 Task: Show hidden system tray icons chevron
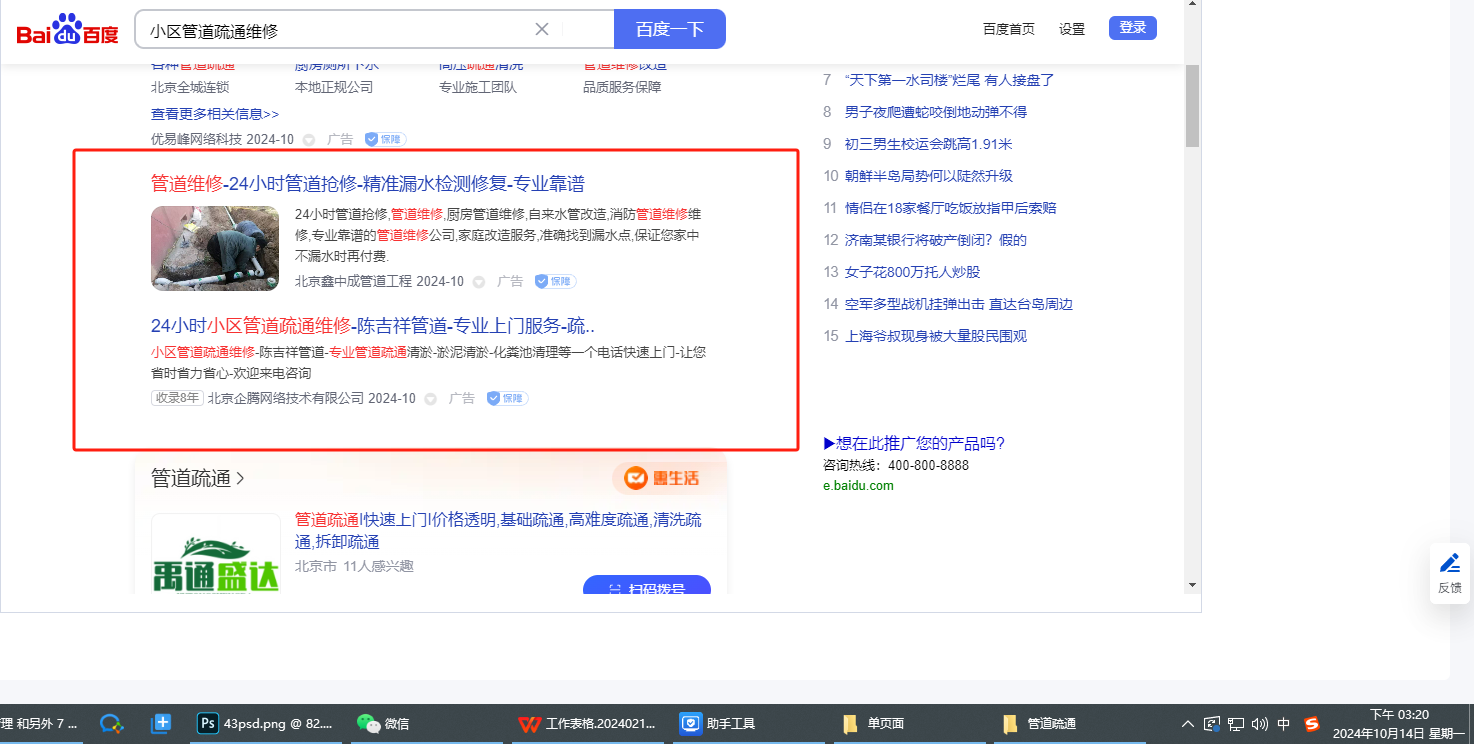[1188, 723]
